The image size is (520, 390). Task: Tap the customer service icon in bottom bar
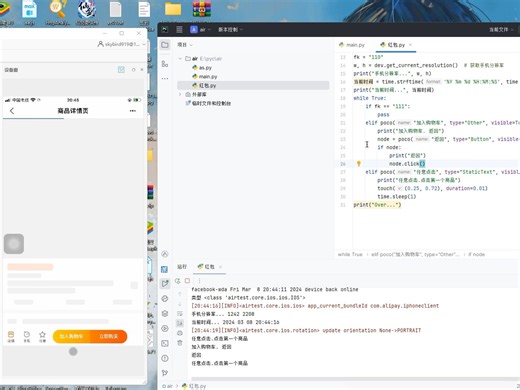pos(27,336)
